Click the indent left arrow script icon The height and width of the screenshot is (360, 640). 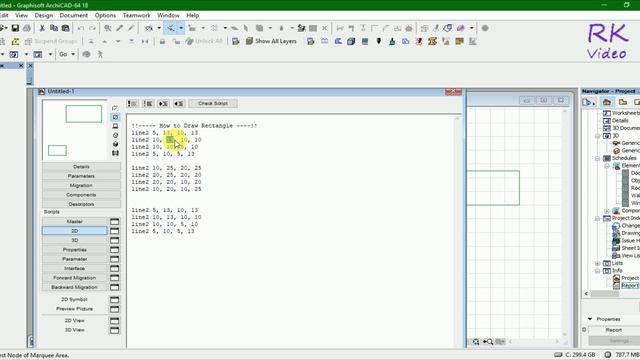[x=179, y=104]
